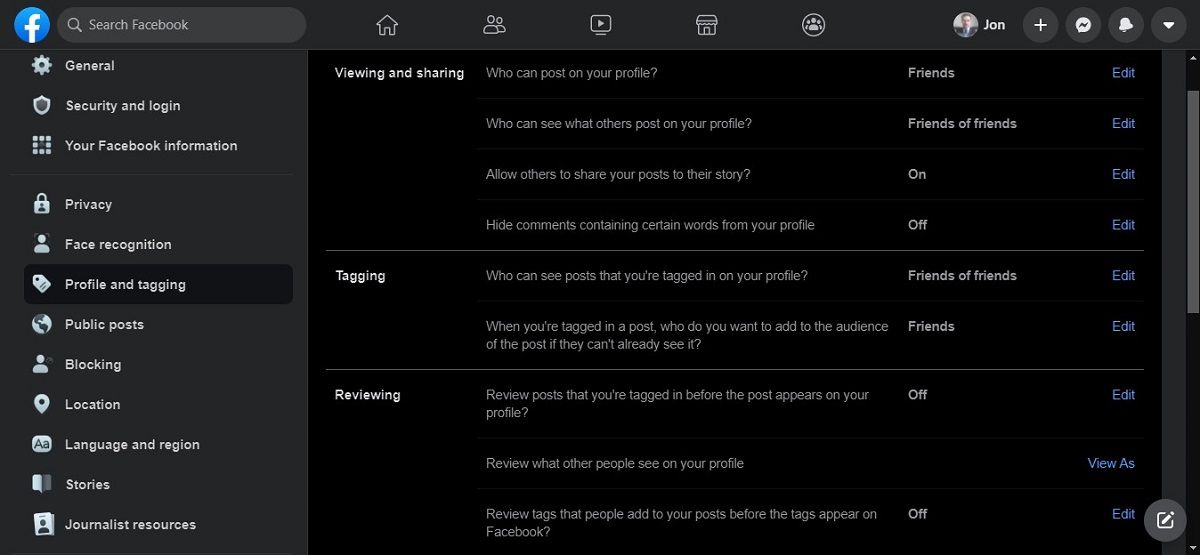Edit who can post on your profile
1200x555 pixels.
pyautogui.click(x=1123, y=73)
